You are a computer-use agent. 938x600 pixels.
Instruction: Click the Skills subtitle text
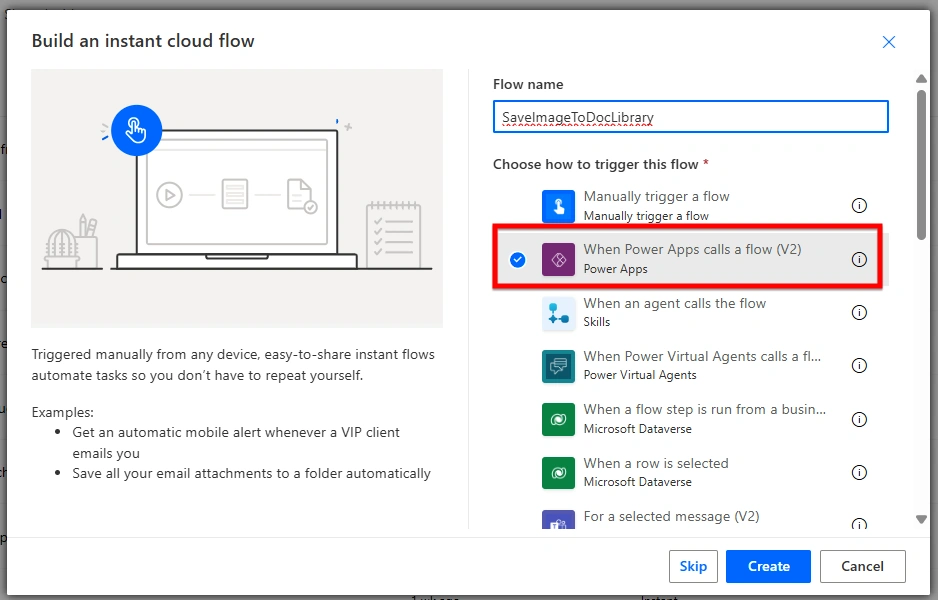click(597, 322)
